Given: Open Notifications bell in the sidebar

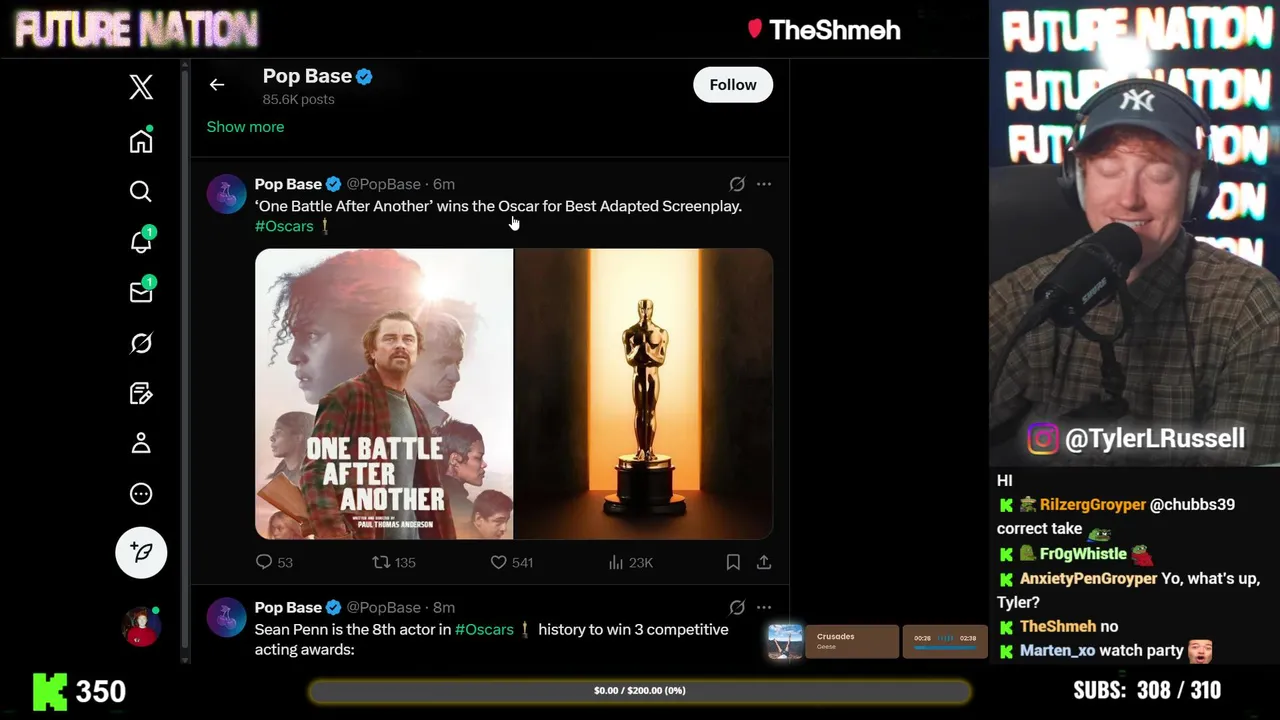Looking at the screenshot, I should (x=141, y=241).
